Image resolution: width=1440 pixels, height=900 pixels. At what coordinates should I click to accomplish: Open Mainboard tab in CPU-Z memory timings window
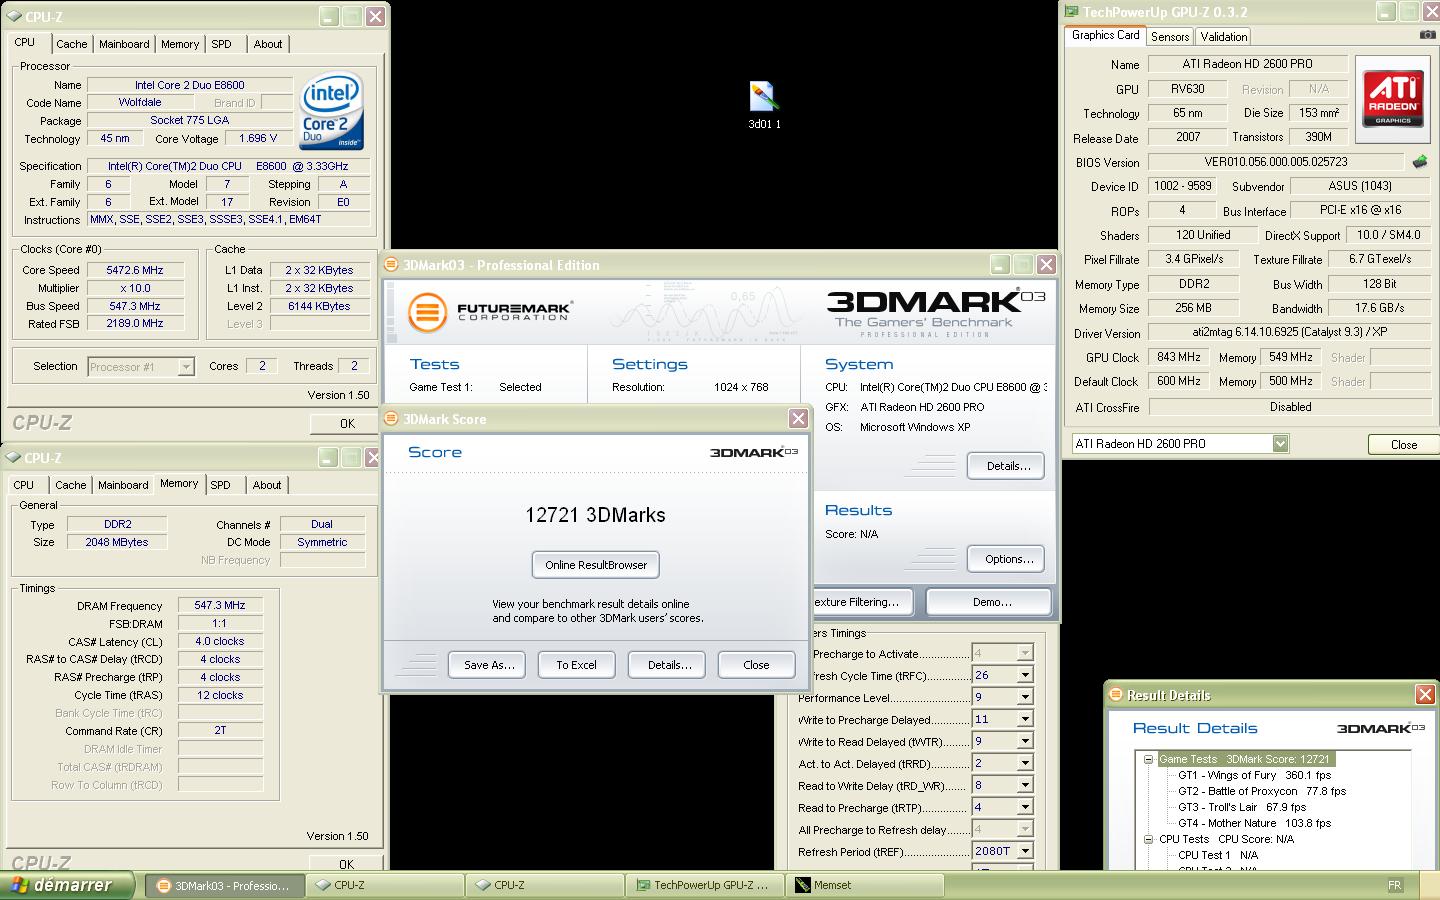coord(123,485)
